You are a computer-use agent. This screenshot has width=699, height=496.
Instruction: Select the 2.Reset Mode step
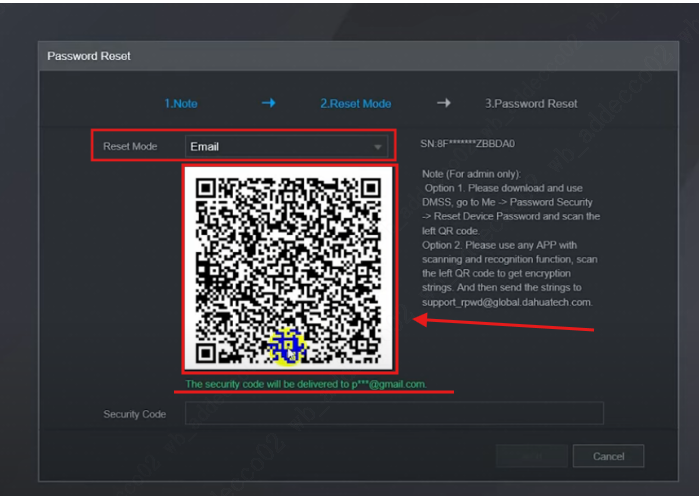(356, 104)
